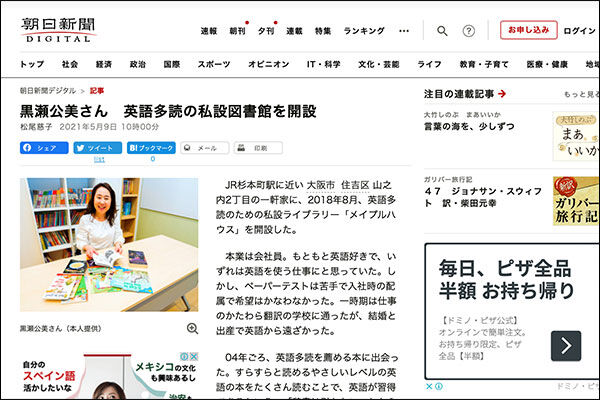Go to the 政治 section tab
600x400 pixels.
click(138, 64)
